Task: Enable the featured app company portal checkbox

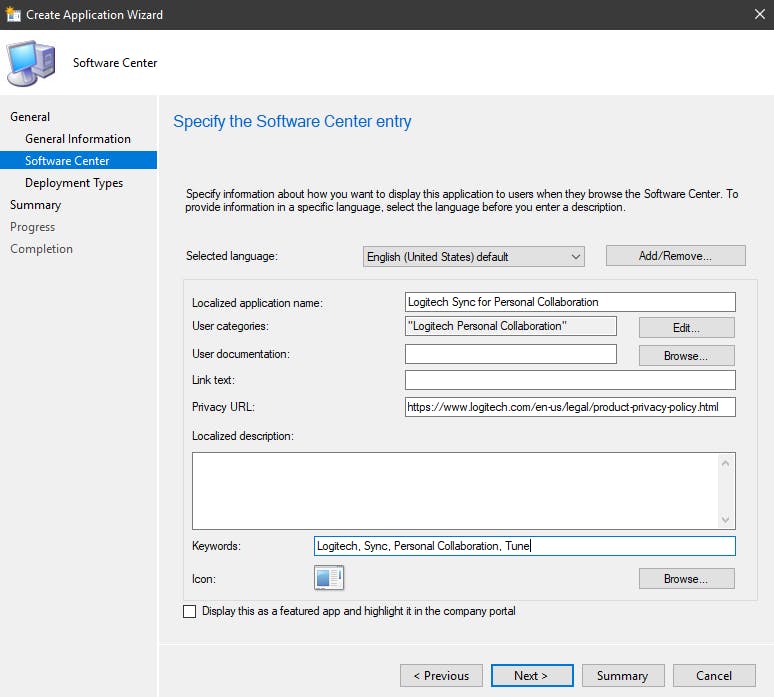Action: point(190,611)
